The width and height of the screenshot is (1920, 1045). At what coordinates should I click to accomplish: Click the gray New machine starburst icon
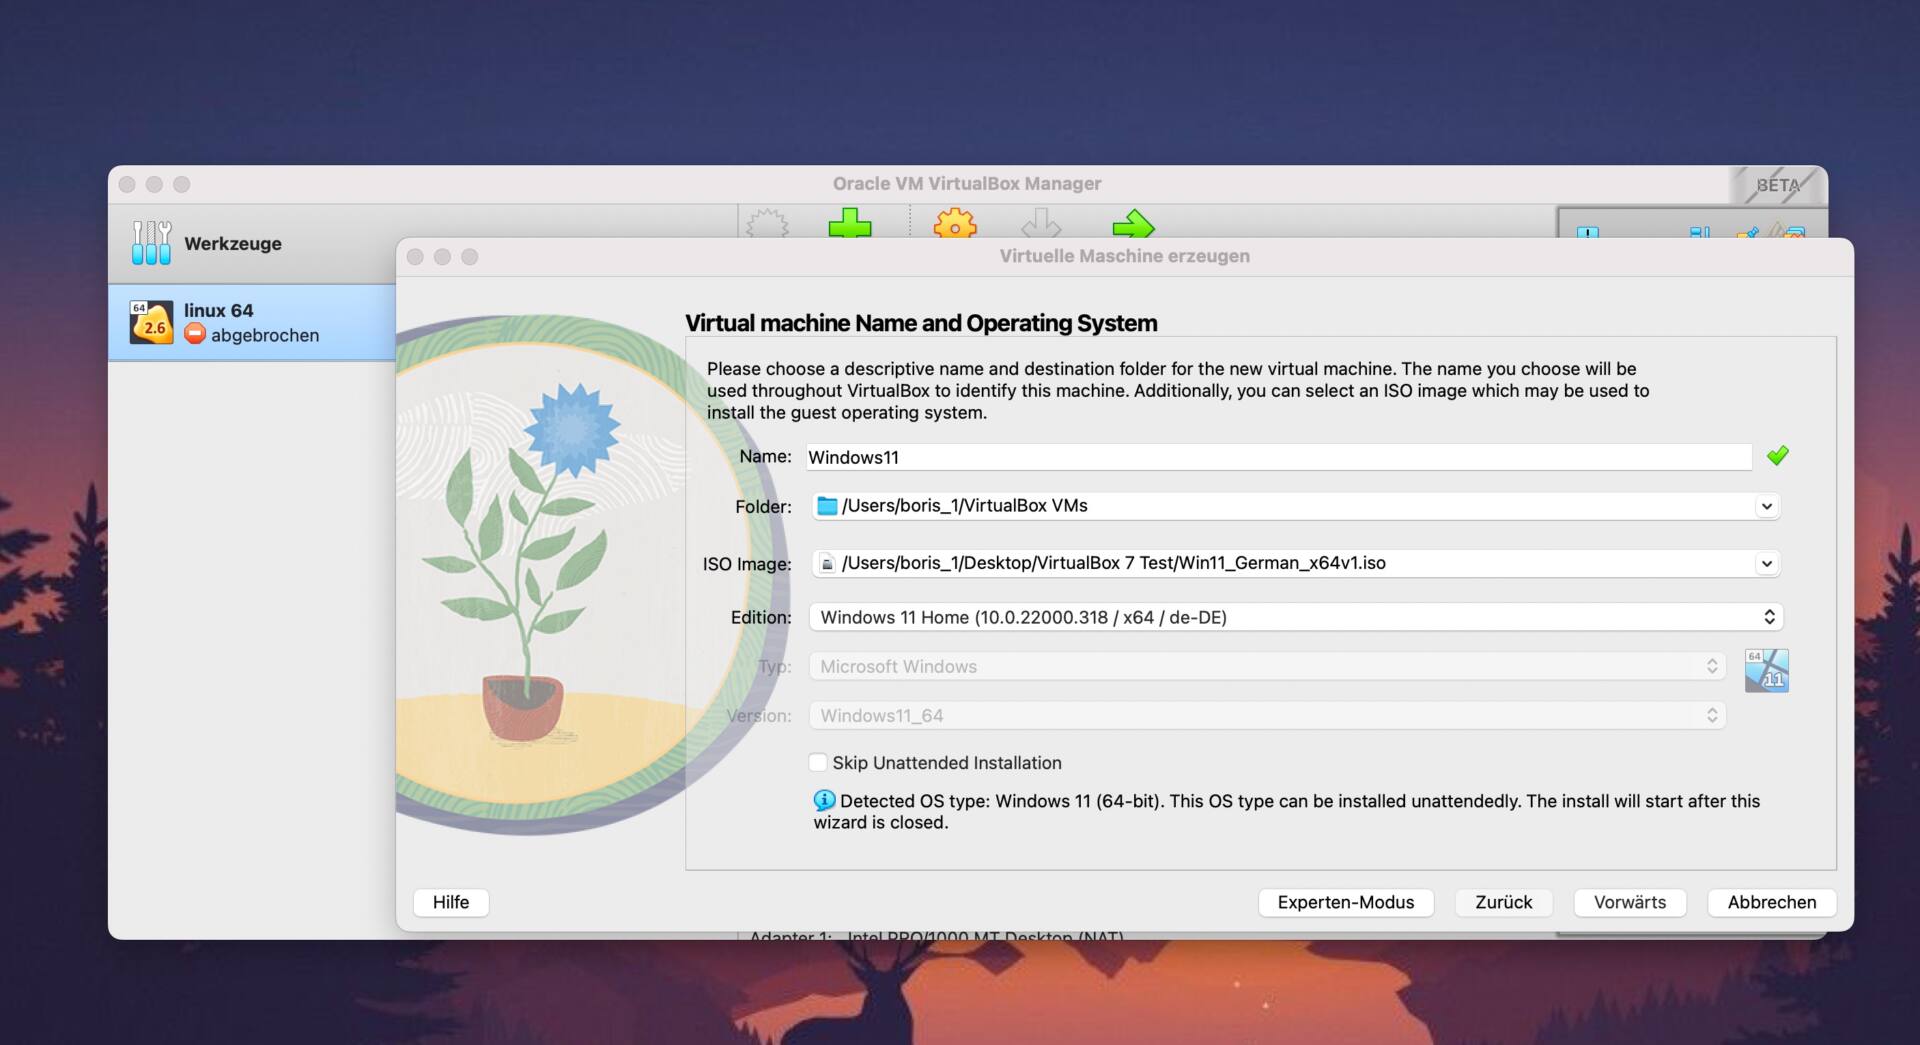[768, 223]
